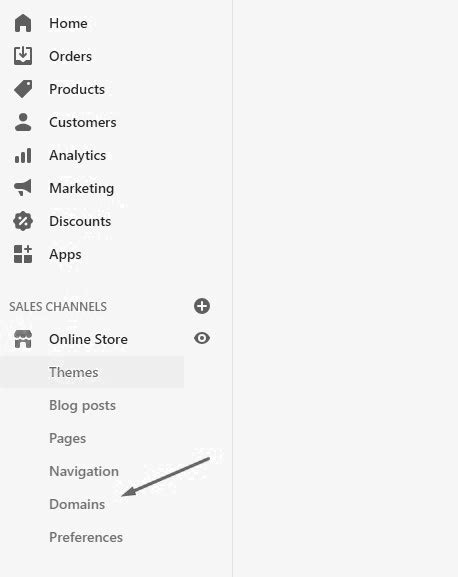View online store via eye icon
Screen dimensions: 458x577
(x=202, y=338)
